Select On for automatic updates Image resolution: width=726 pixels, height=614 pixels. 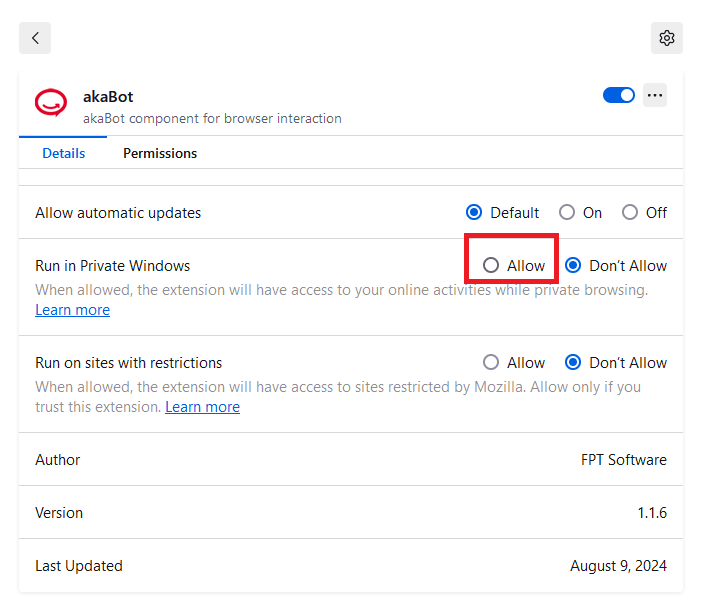567,213
